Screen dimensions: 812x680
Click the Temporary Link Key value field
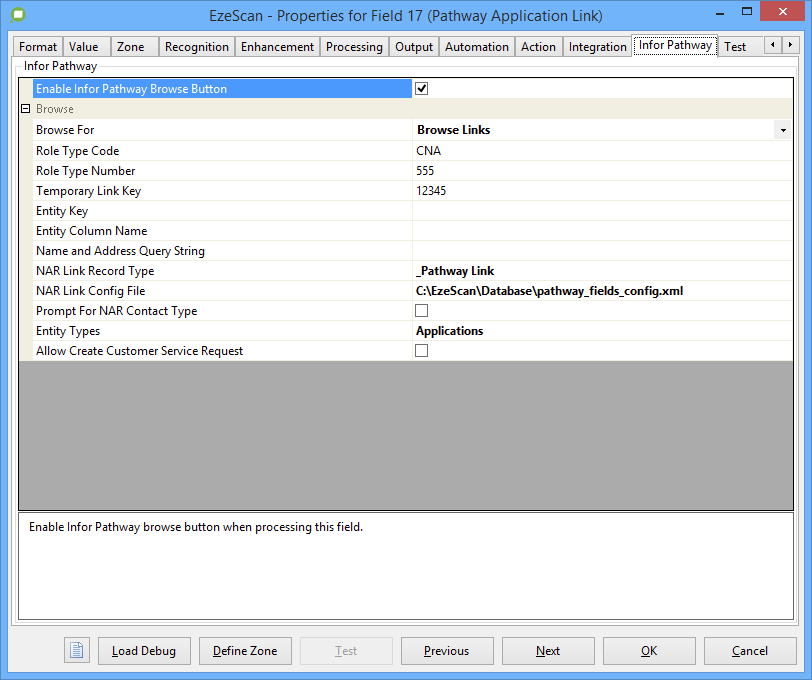pyautogui.click(x=600, y=191)
